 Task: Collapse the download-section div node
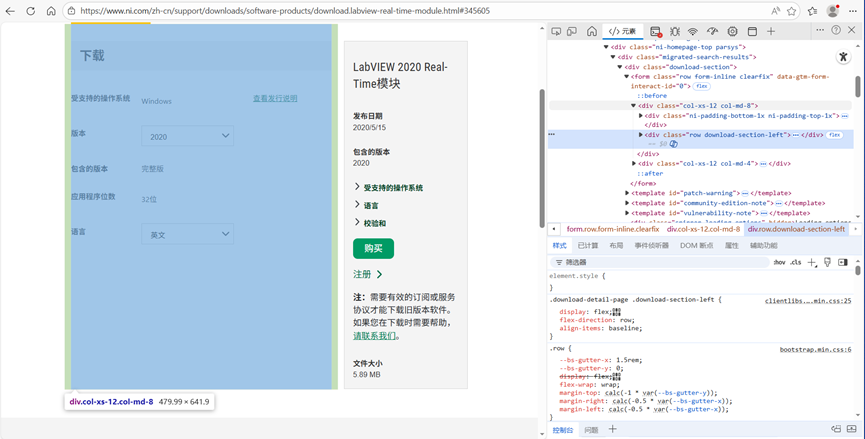coord(620,67)
